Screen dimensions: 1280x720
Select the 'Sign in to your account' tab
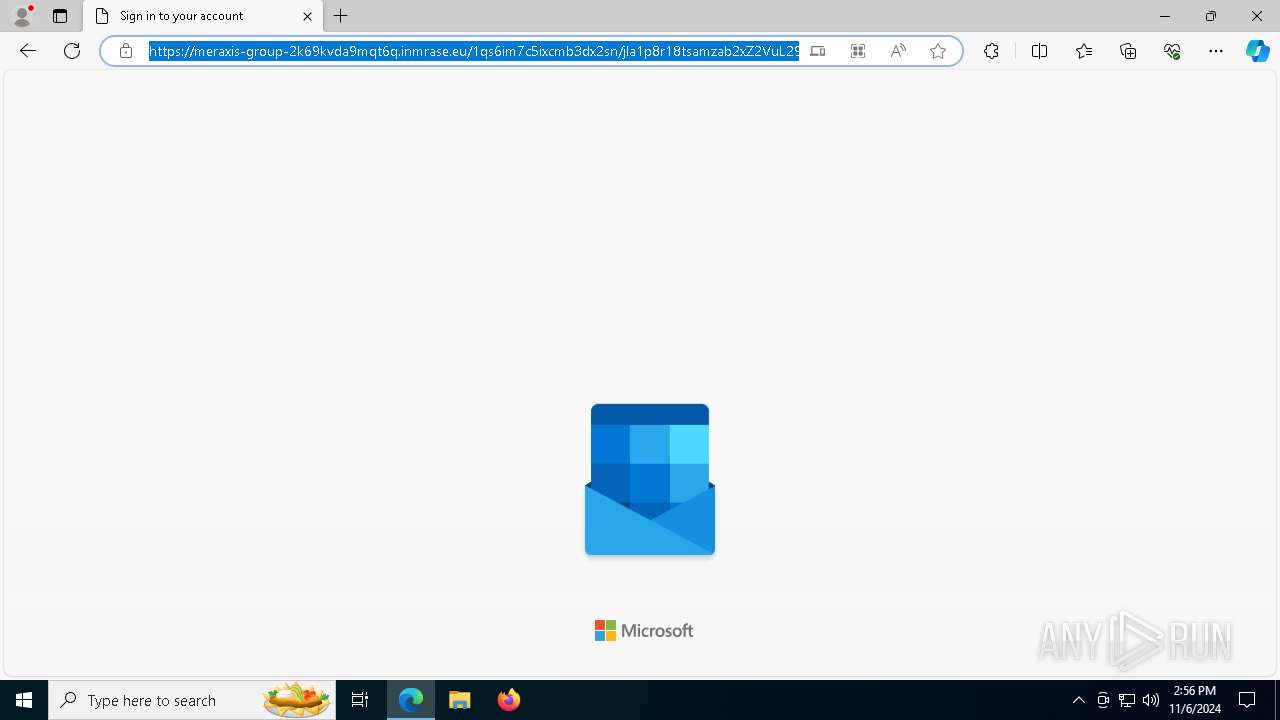[x=203, y=16]
